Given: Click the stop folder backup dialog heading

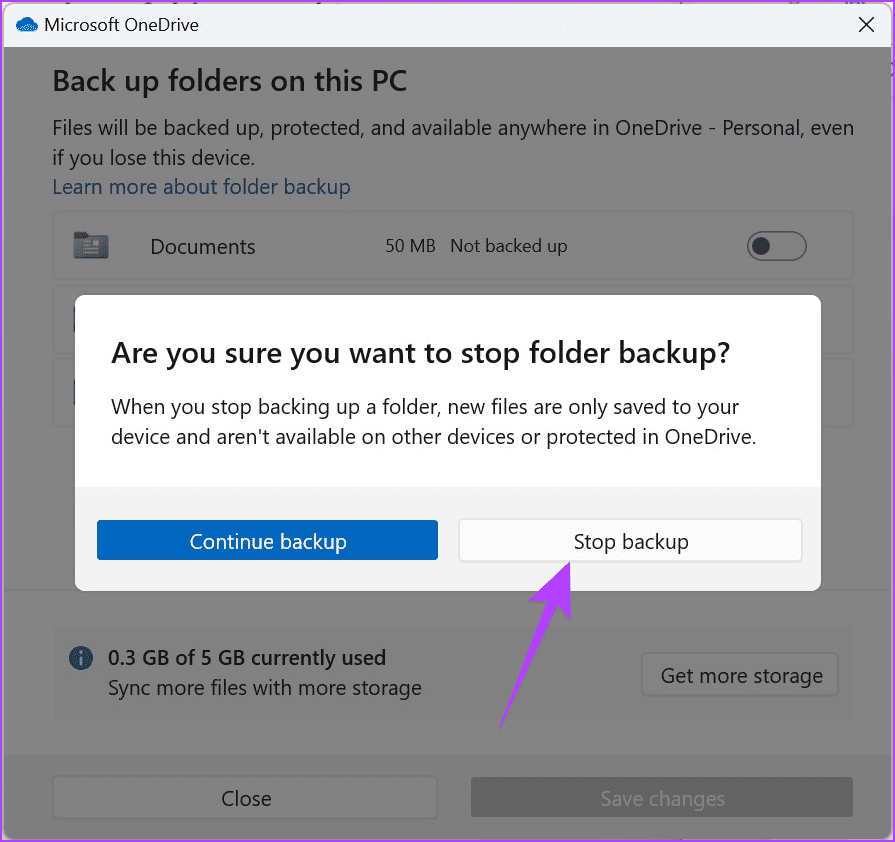Looking at the screenshot, I should [x=420, y=352].
